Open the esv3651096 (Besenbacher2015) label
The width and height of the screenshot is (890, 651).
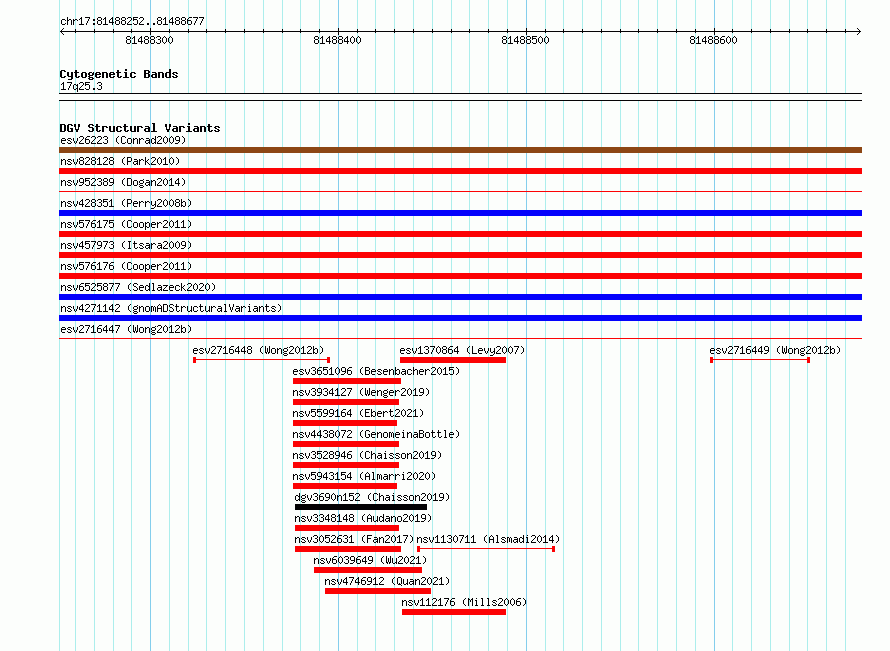coord(376,371)
